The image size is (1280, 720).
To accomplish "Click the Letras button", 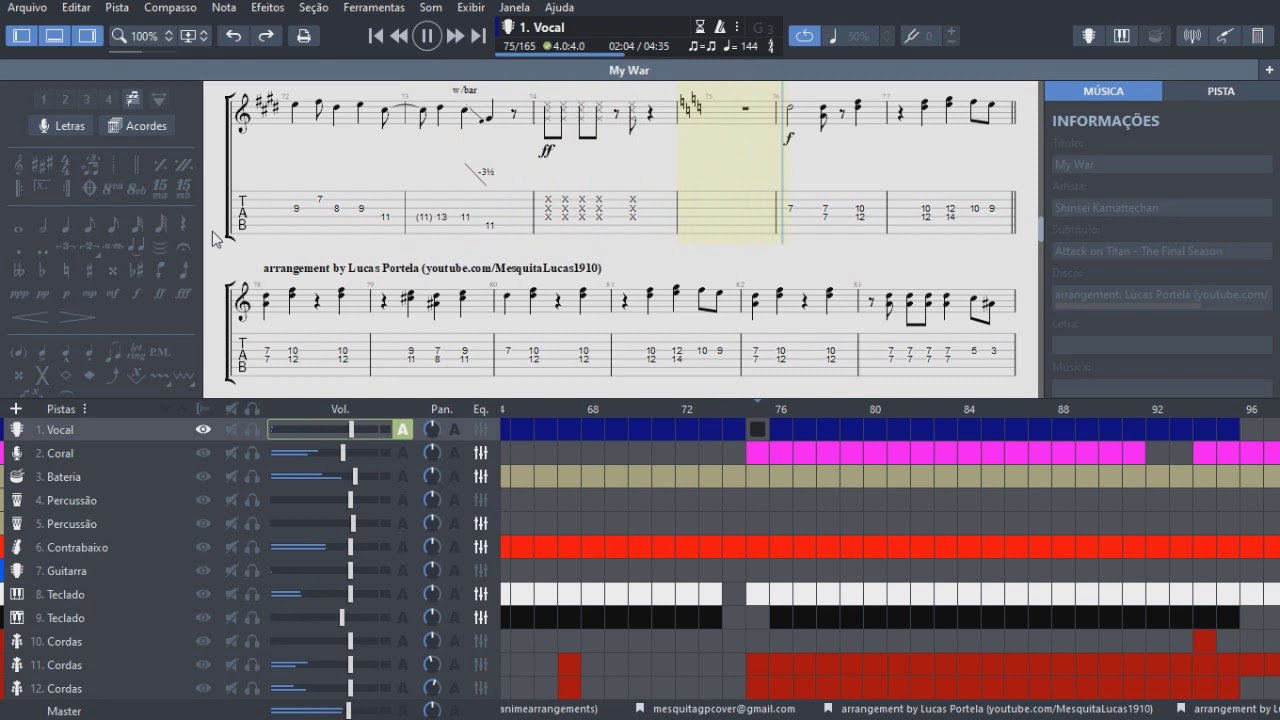I will [61, 126].
